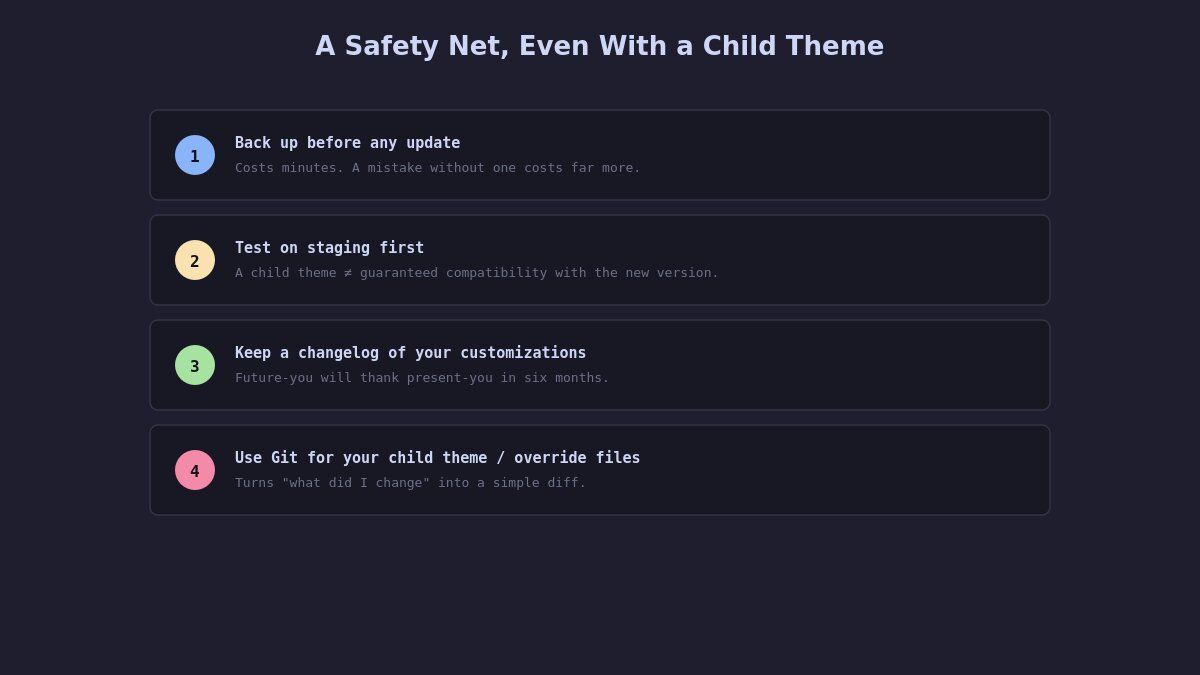This screenshot has height=675, width=1200.
Task: Click the 'guaranteed compatibility' description line
Action: pyautogui.click(x=476, y=273)
